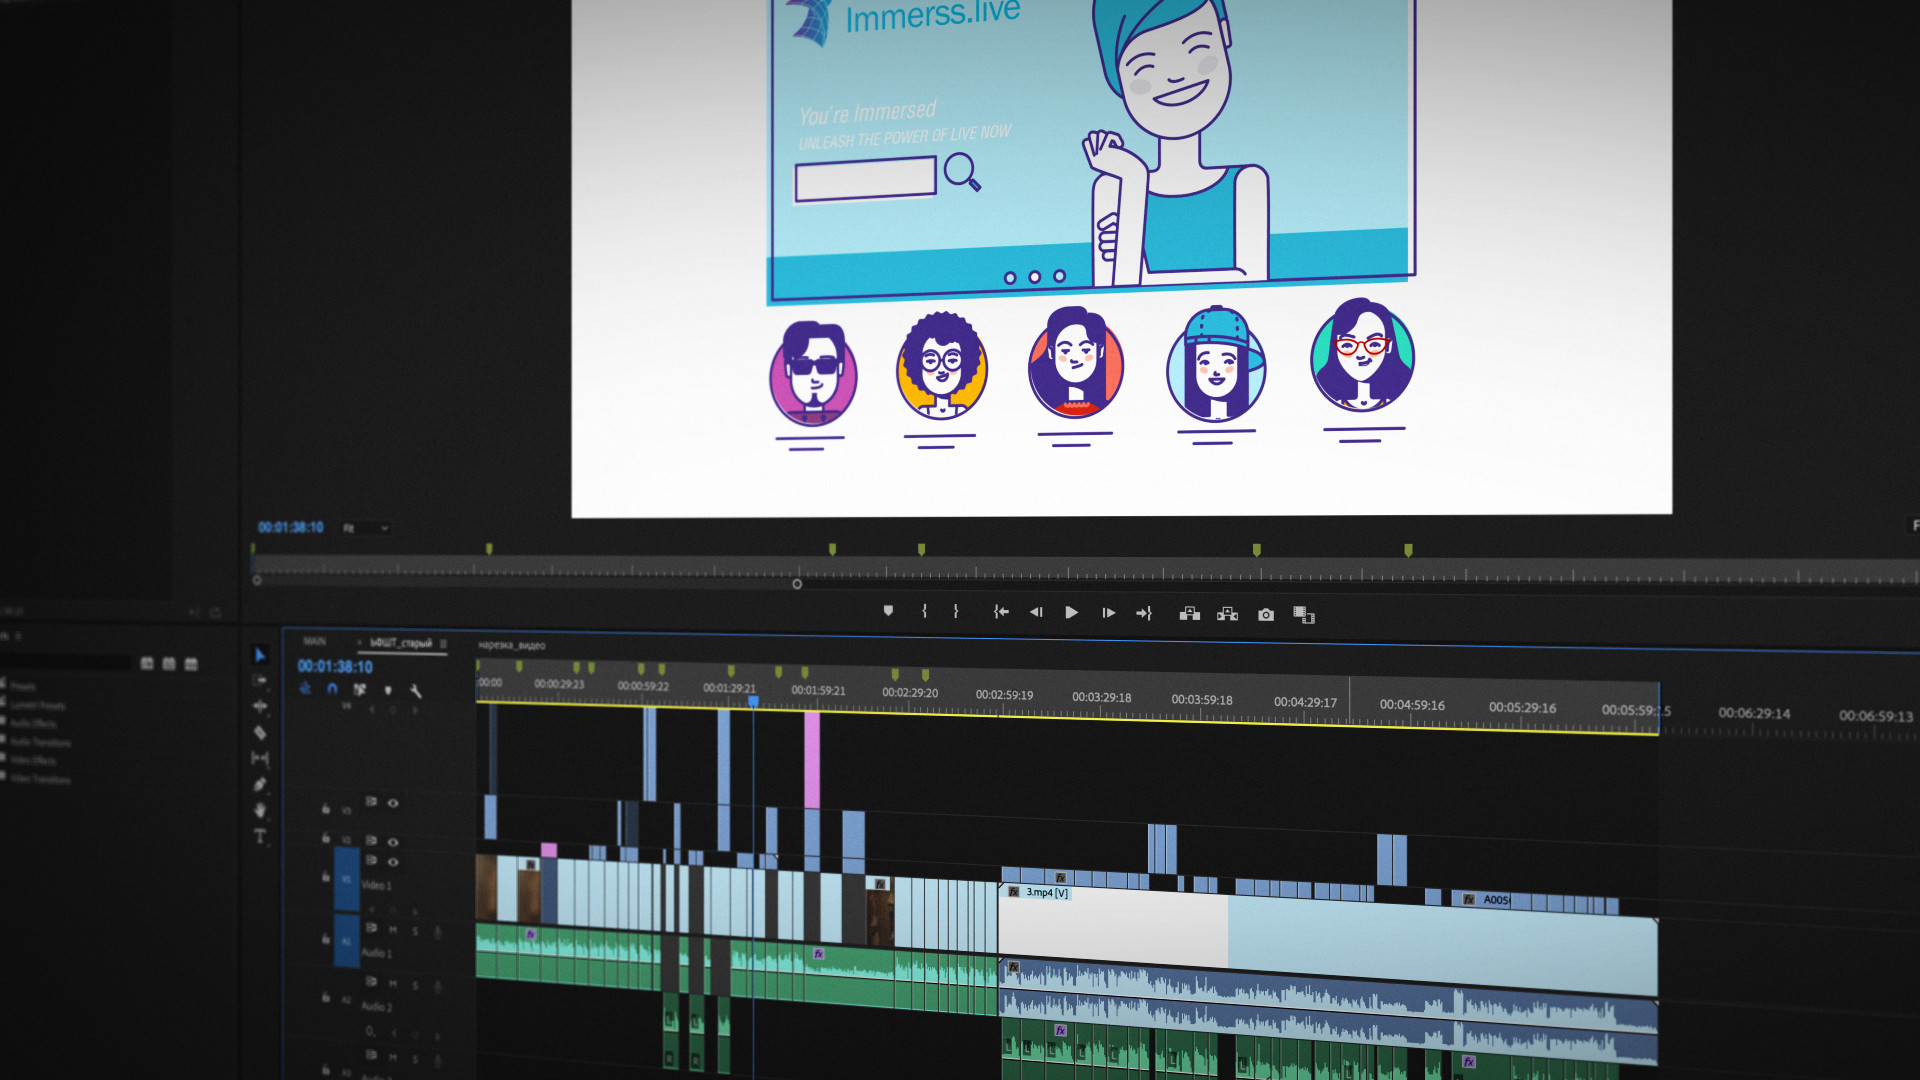Expand Audio Effects folder in Effects panel
Image resolution: width=1920 pixels, height=1080 pixels.
point(34,723)
